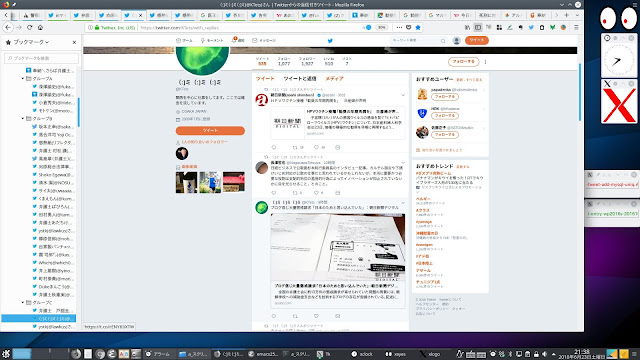
Task: Open Twitter 通知 notifications link
Action: [x=238, y=40]
